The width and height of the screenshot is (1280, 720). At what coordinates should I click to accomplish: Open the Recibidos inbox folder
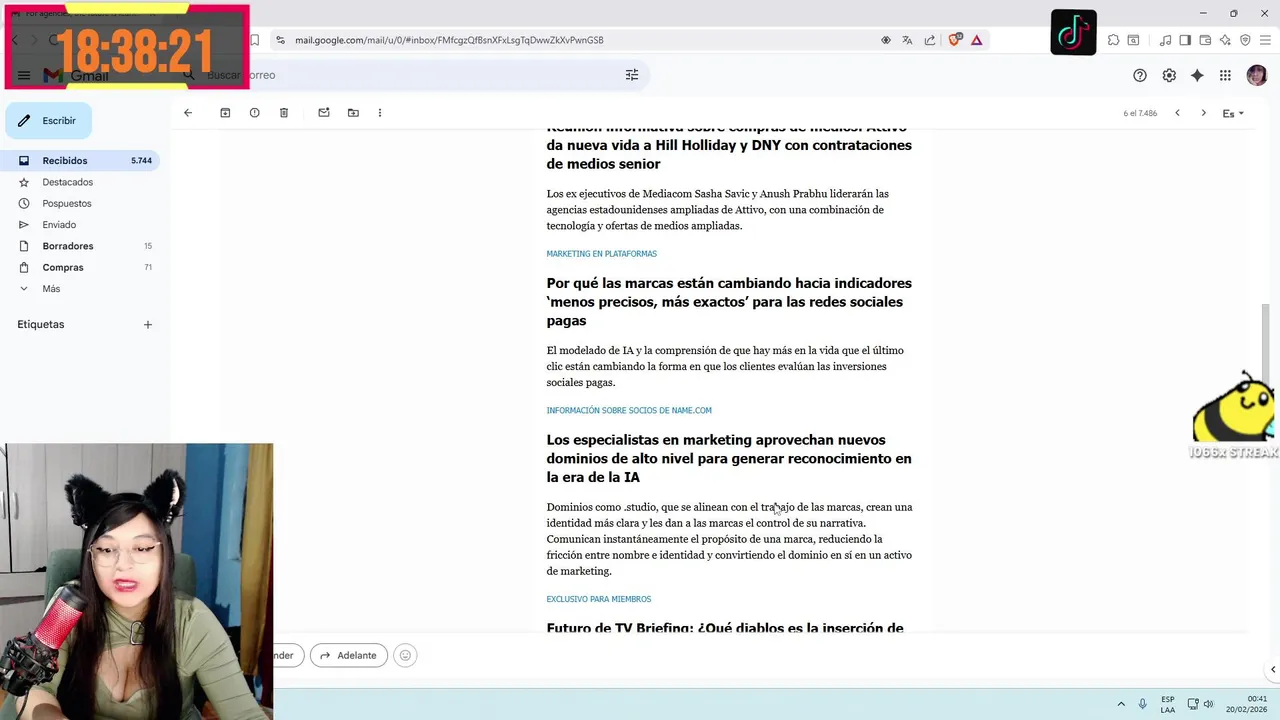(x=80, y=161)
